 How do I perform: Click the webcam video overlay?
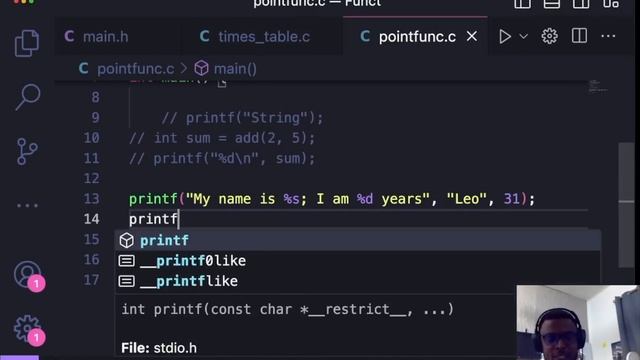tap(578, 322)
